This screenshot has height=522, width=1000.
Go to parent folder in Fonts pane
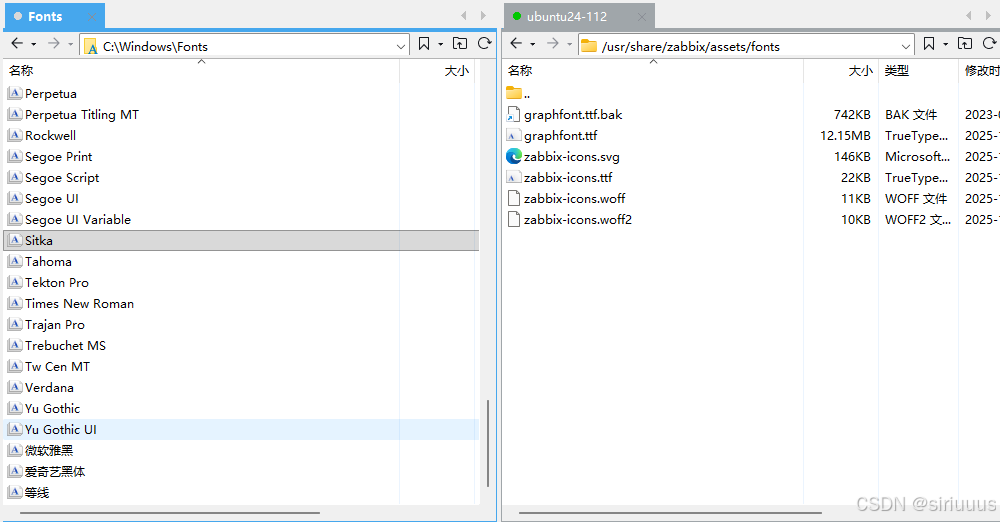(x=460, y=43)
